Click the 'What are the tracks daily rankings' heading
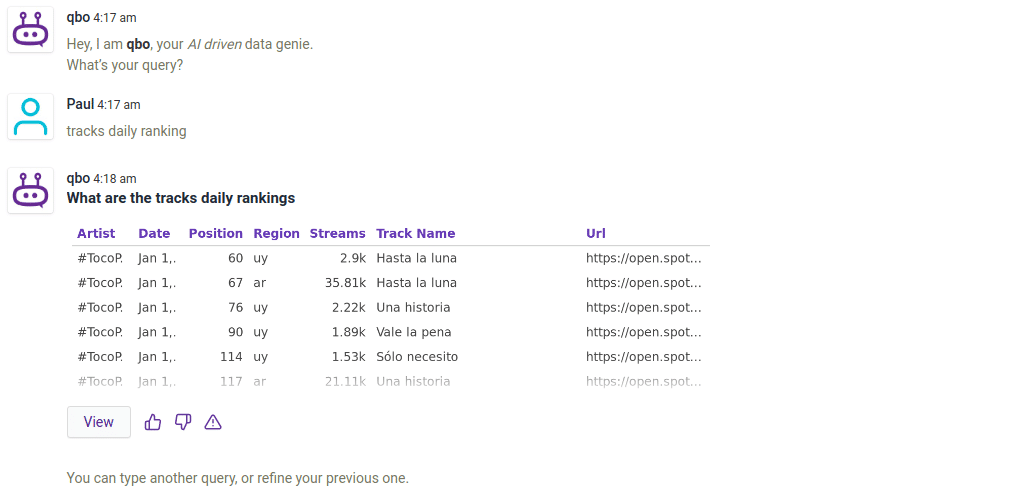This screenshot has width=1024, height=501. [181, 198]
